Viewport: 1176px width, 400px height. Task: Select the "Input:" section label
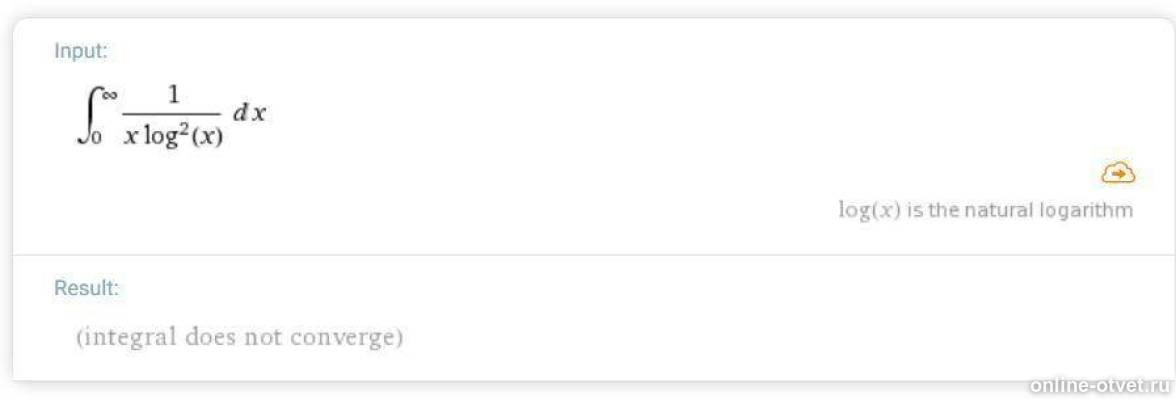coord(80,51)
